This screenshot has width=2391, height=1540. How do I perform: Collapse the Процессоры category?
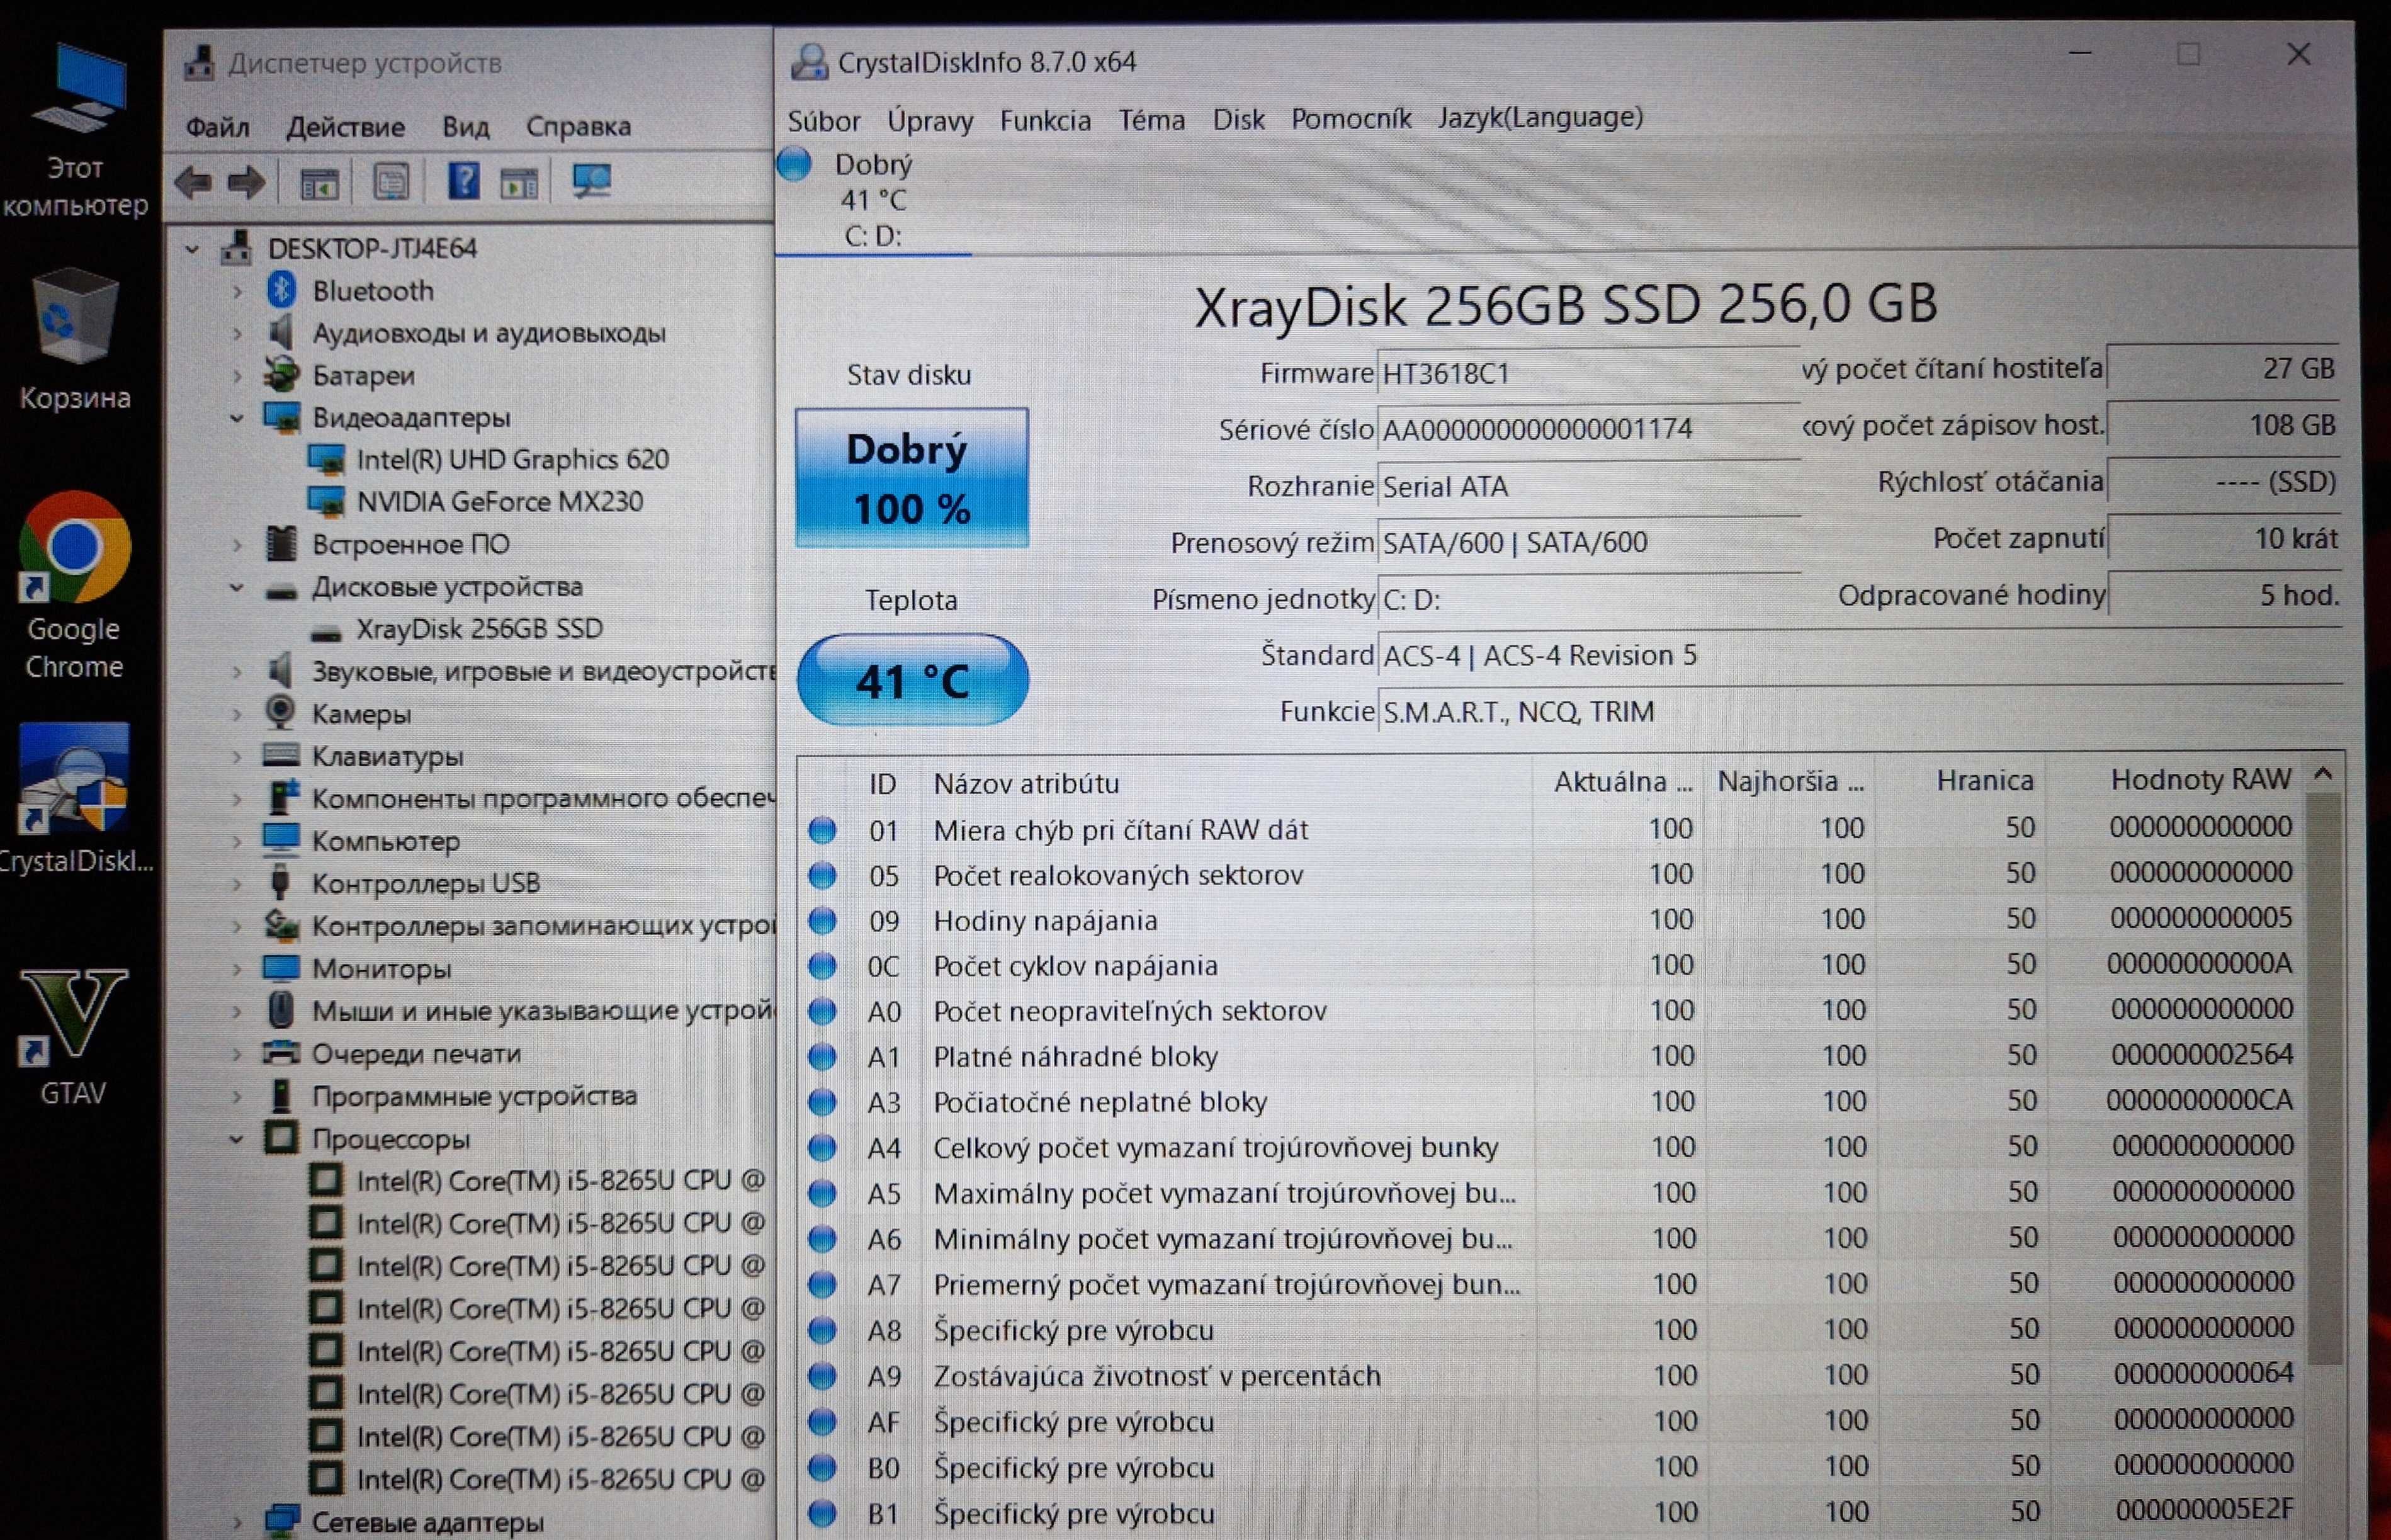pos(237,1139)
